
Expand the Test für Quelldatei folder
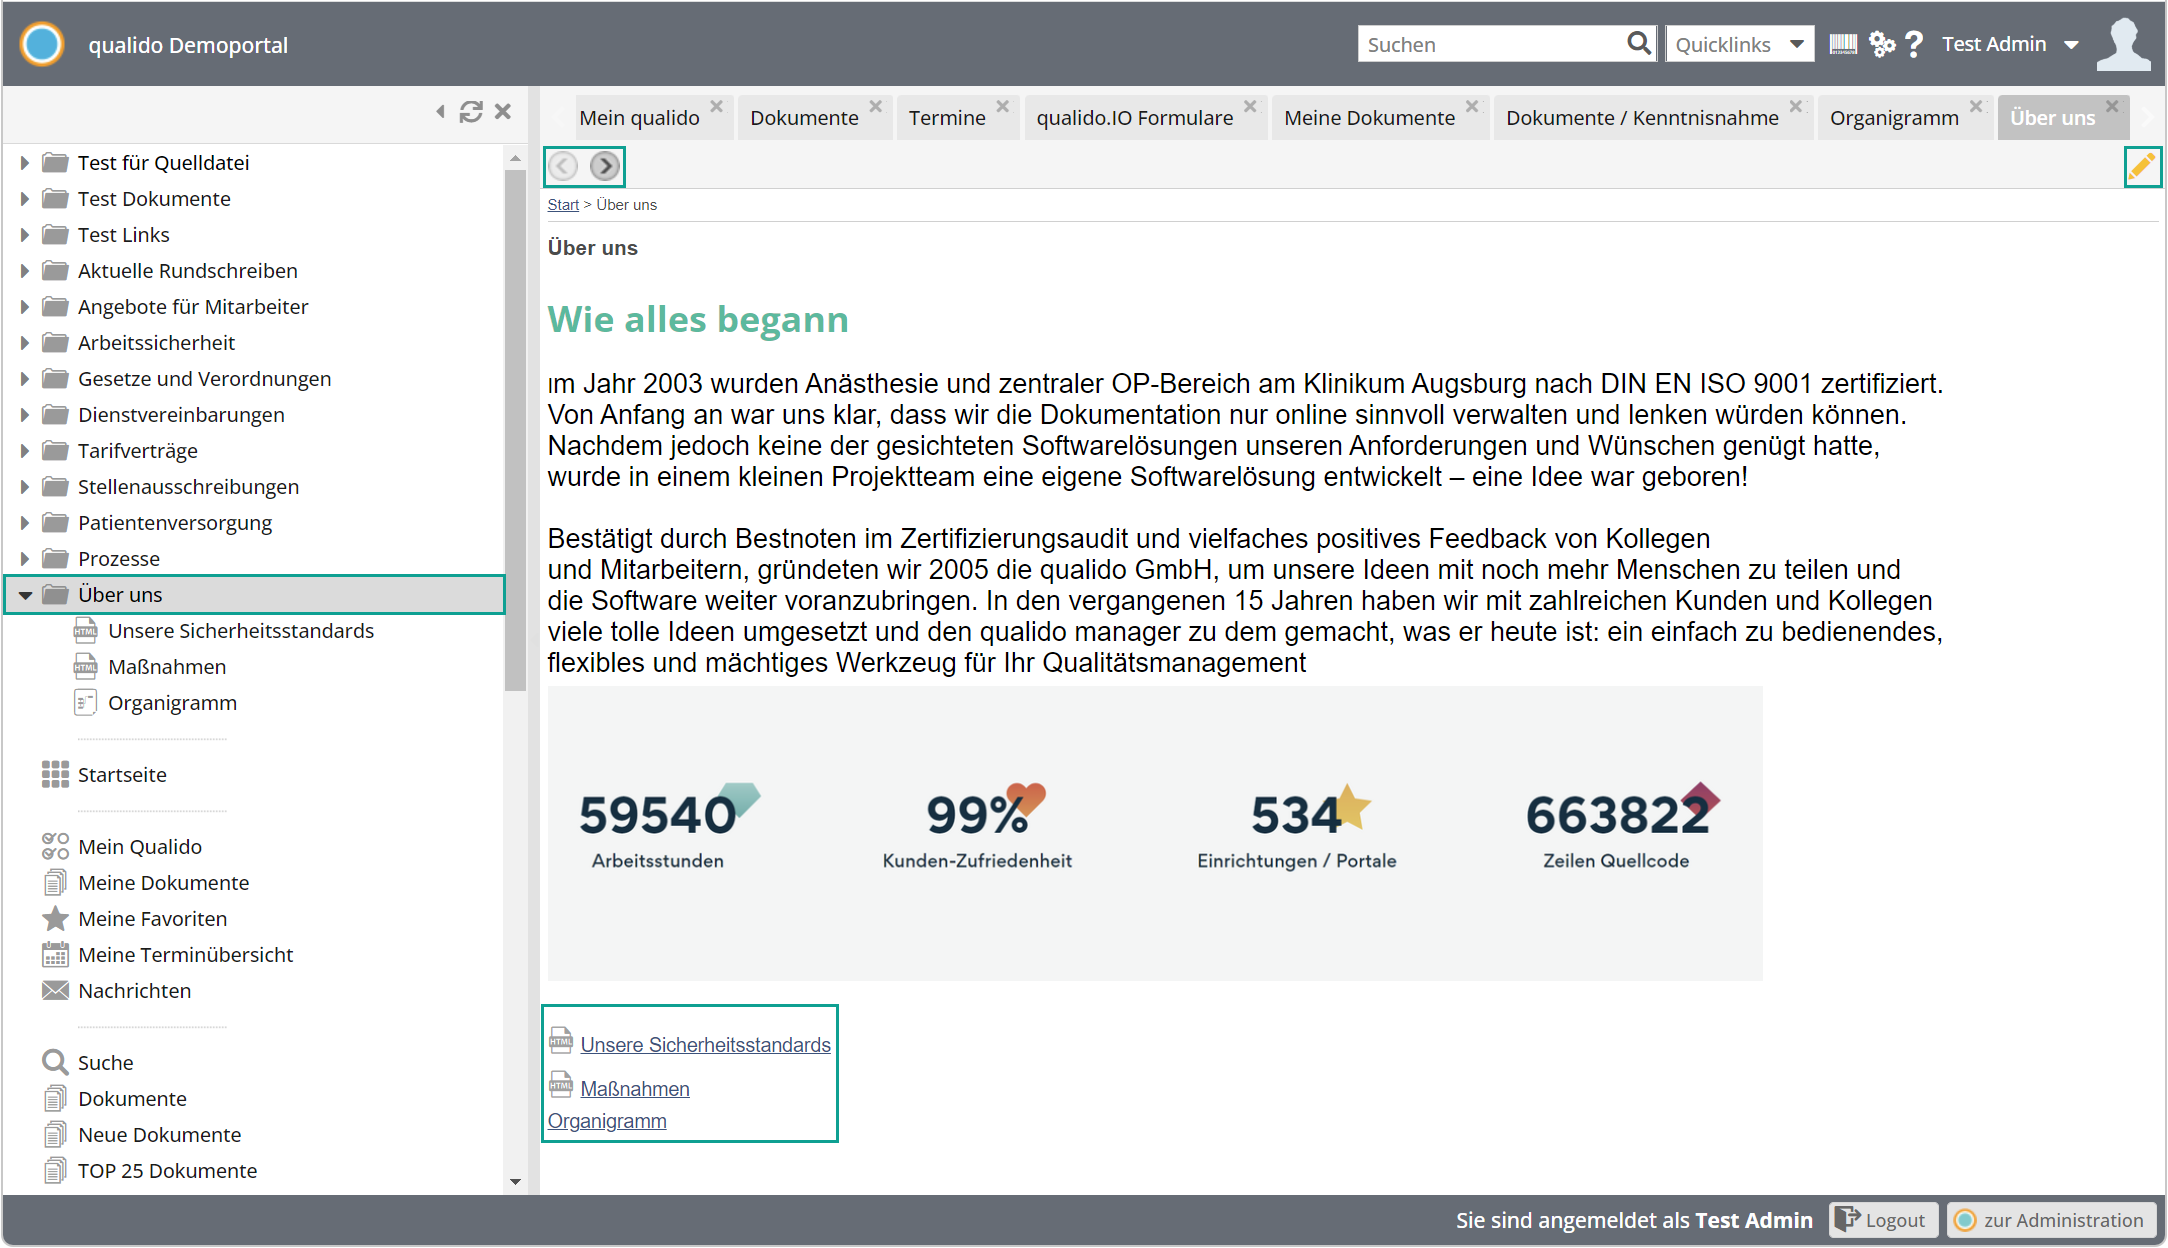(25, 163)
